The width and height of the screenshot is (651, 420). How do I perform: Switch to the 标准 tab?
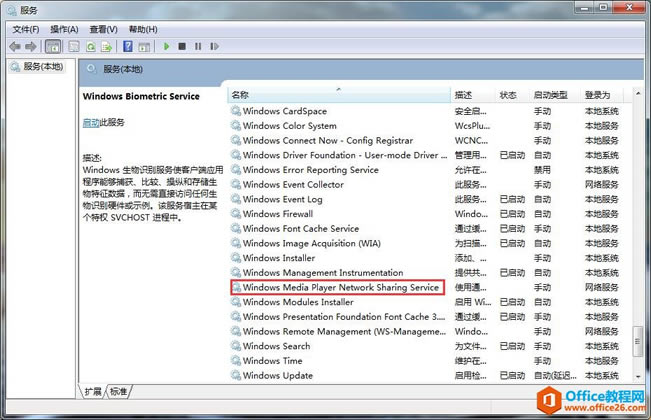tap(119, 391)
